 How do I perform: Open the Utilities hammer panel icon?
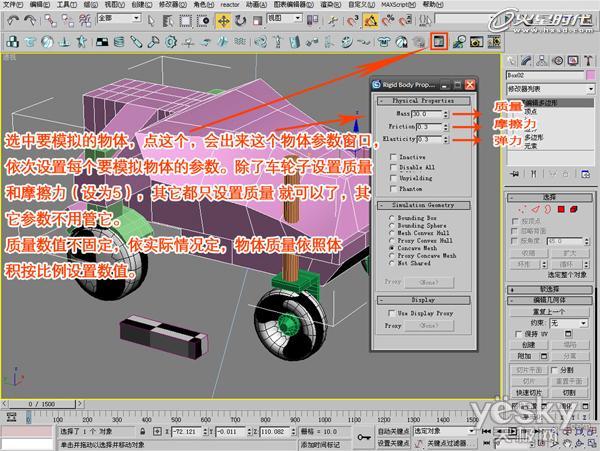(x=589, y=61)
